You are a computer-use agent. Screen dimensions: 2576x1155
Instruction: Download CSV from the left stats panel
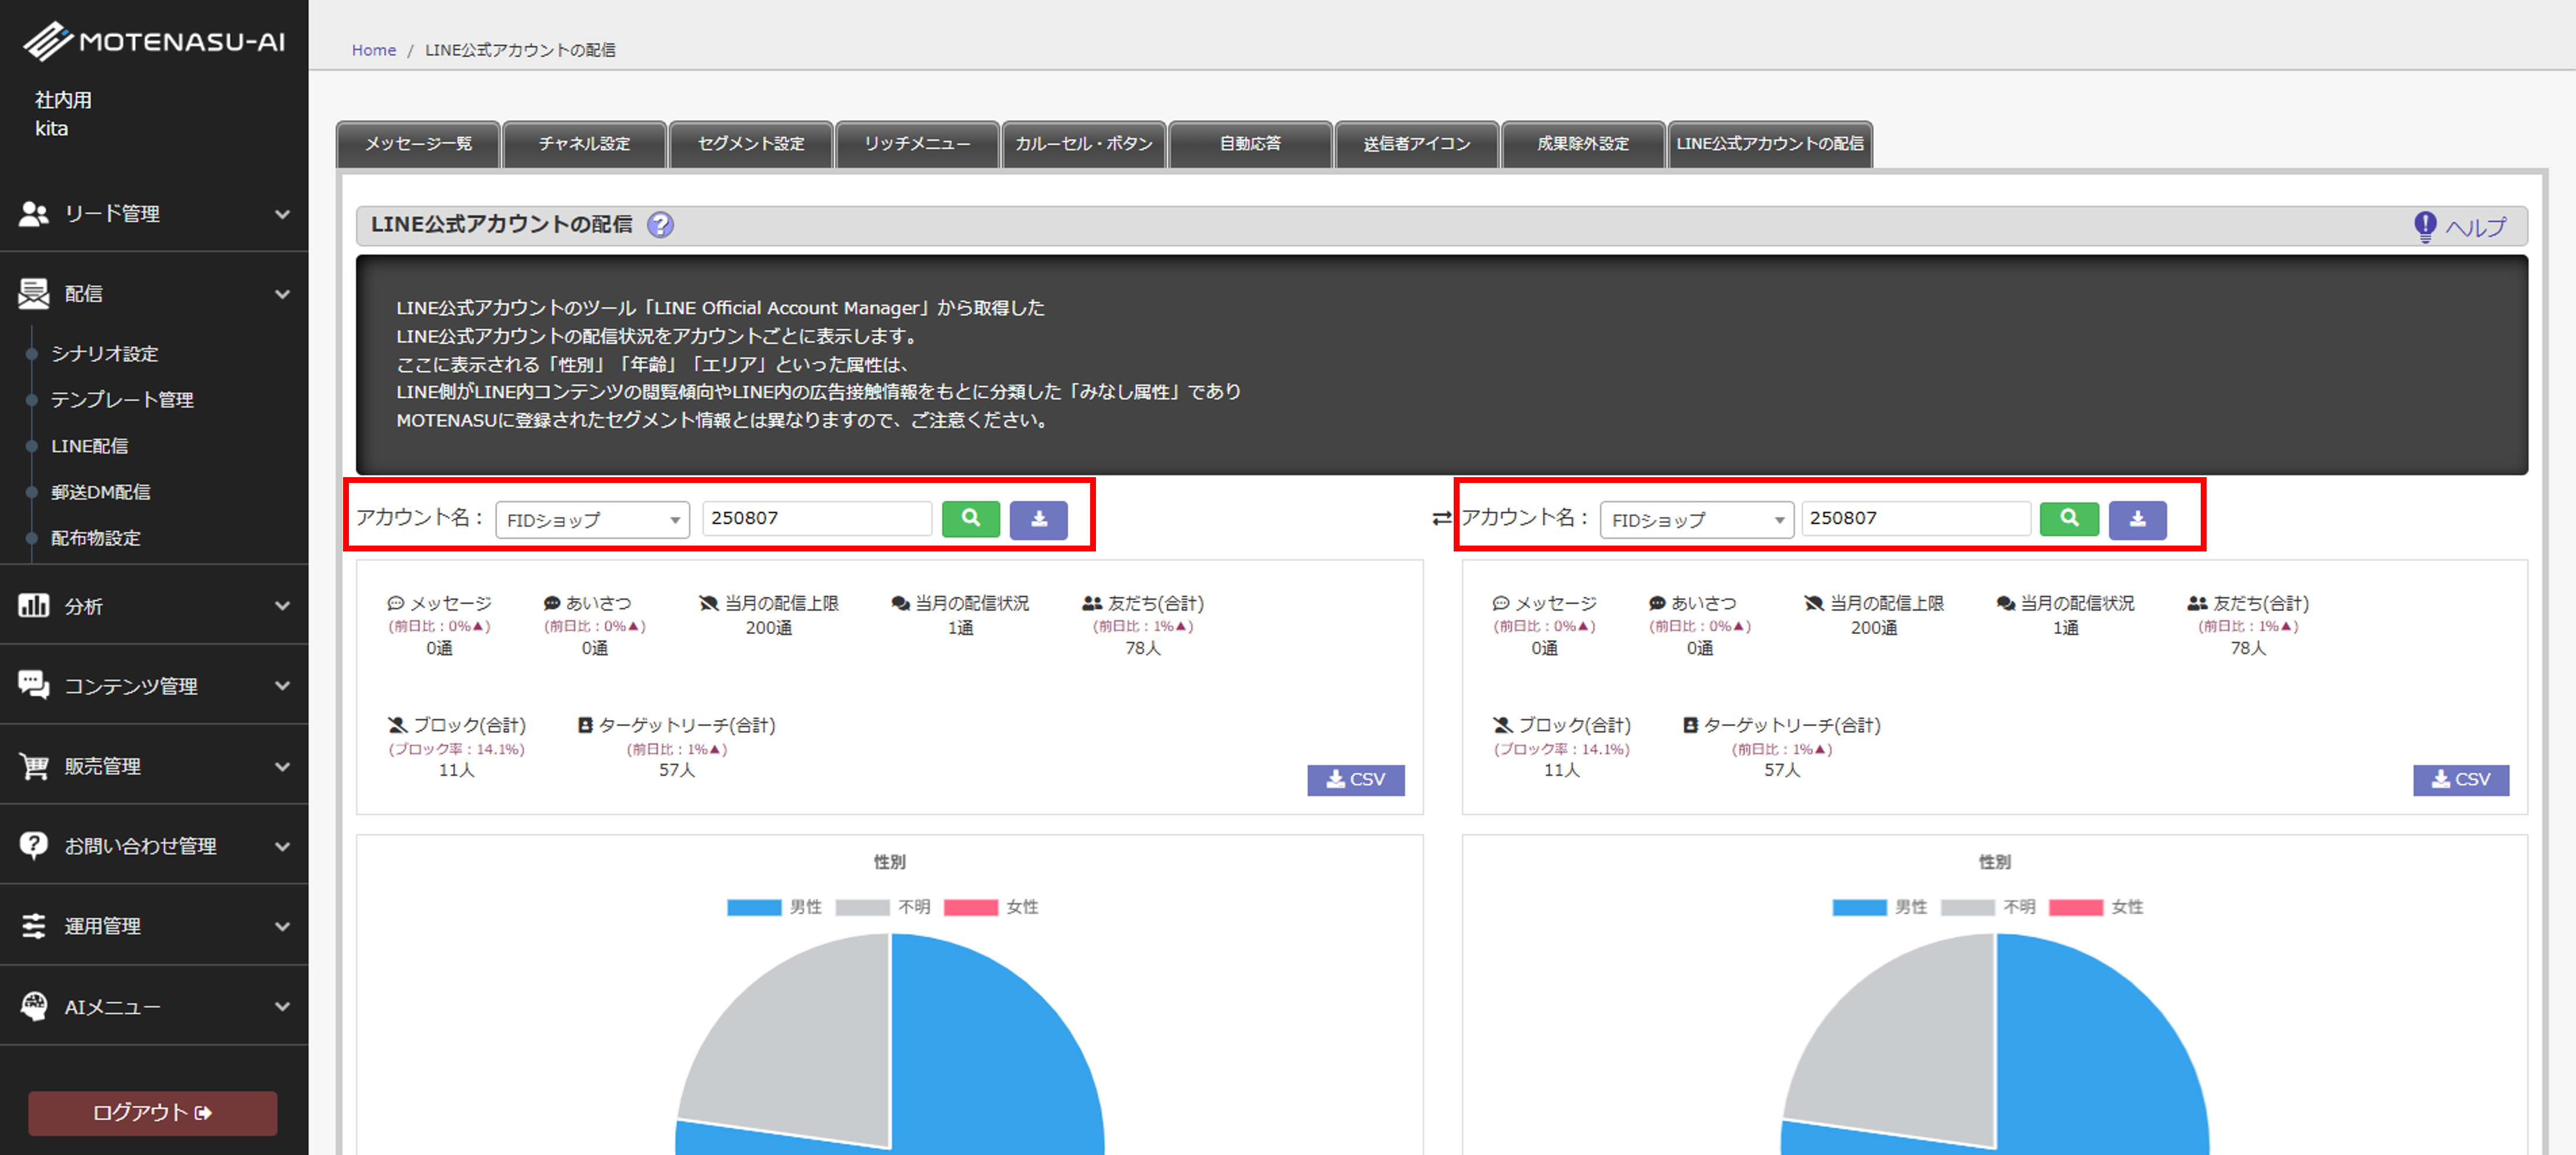pyautogui.click(x=1355, y=780)
